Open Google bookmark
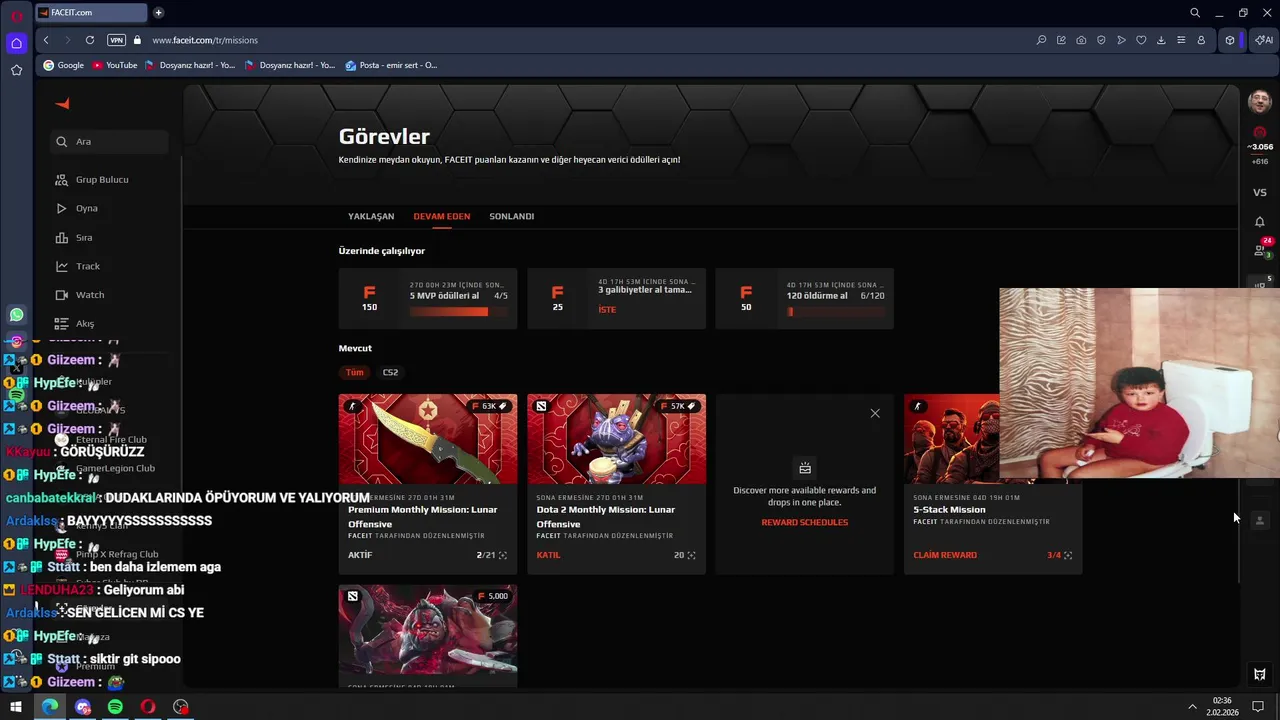Viewport: 1280px width, 720px height. point(63,65)
